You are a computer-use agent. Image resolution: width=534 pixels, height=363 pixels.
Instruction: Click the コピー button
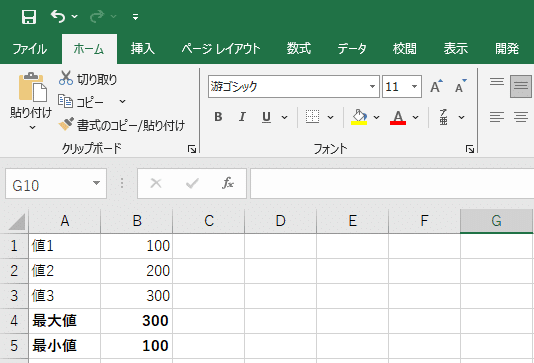tap(81, 102)
